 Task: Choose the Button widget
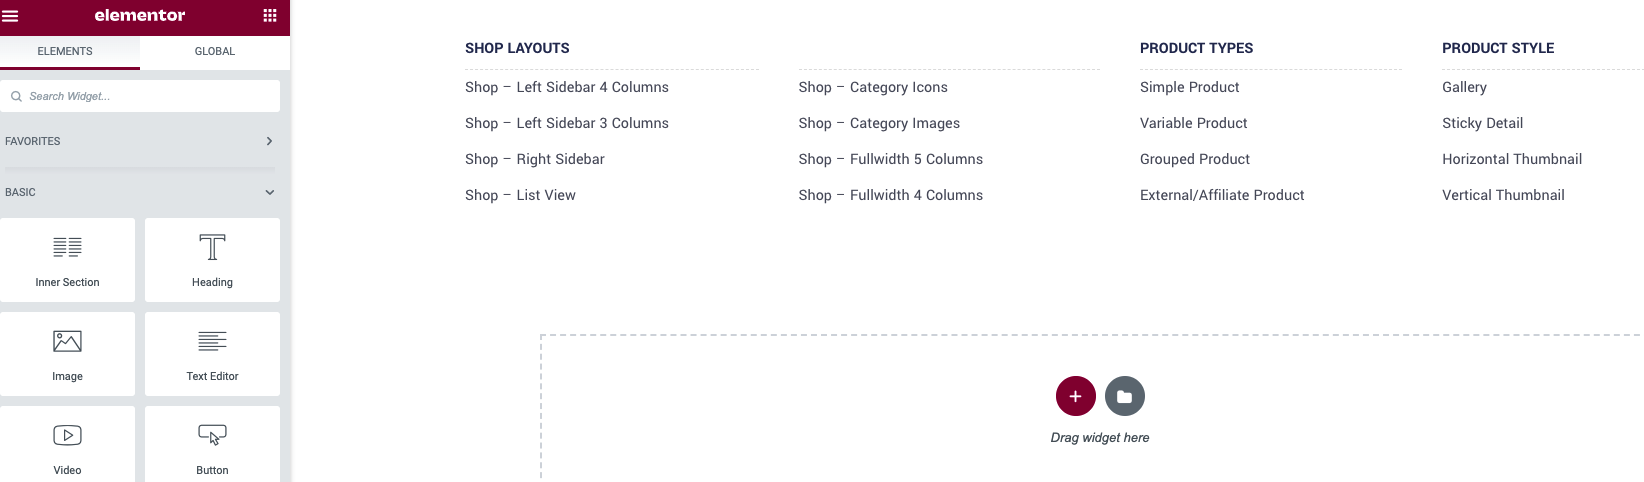(x=212, y=445)
